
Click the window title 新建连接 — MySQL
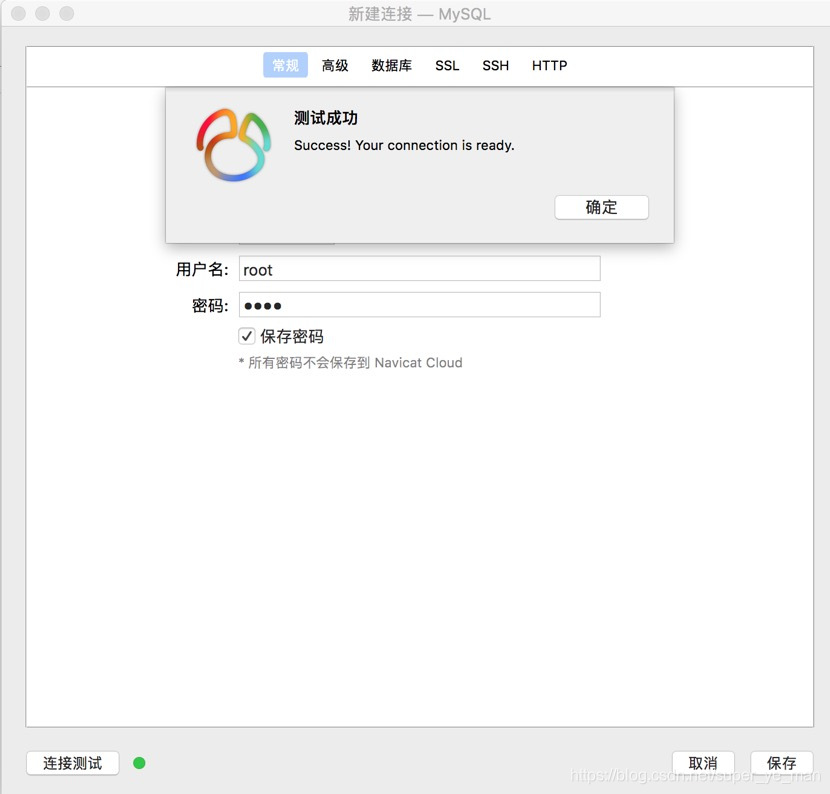pyautogui.click(x=419, y=14)
